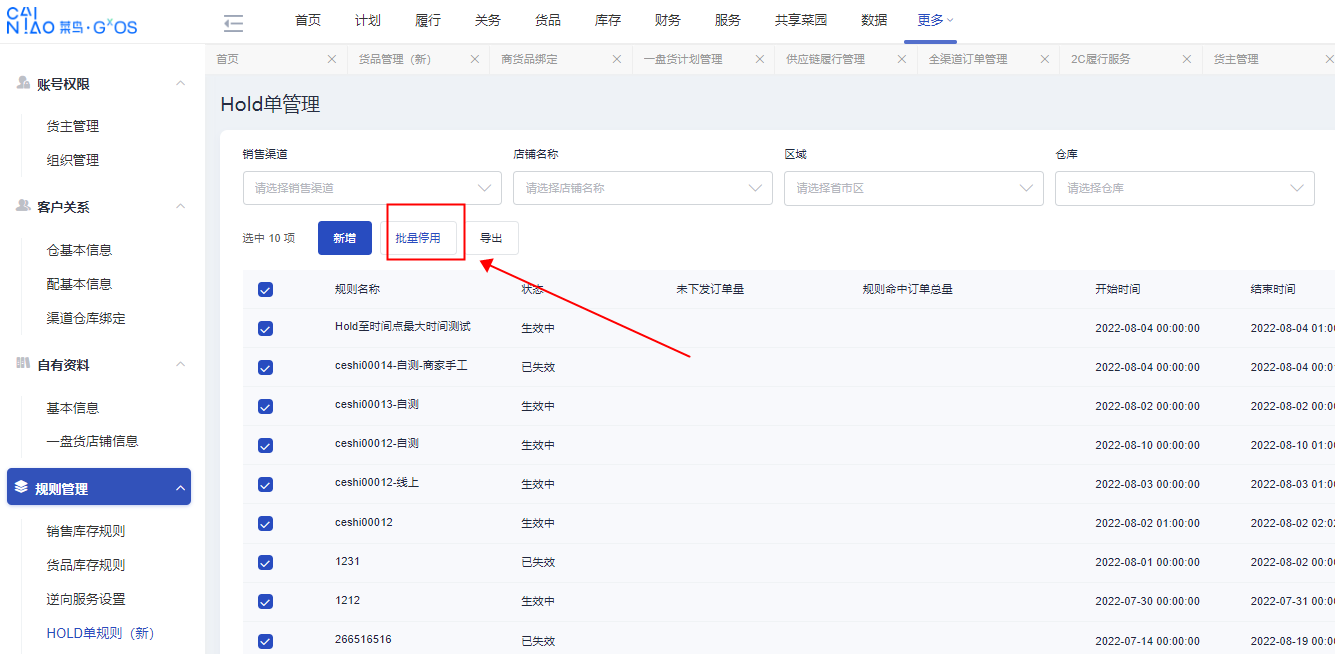Open HOLD单规则（新）in the sidebar
1335x654 pixels.
pos(101,633)
